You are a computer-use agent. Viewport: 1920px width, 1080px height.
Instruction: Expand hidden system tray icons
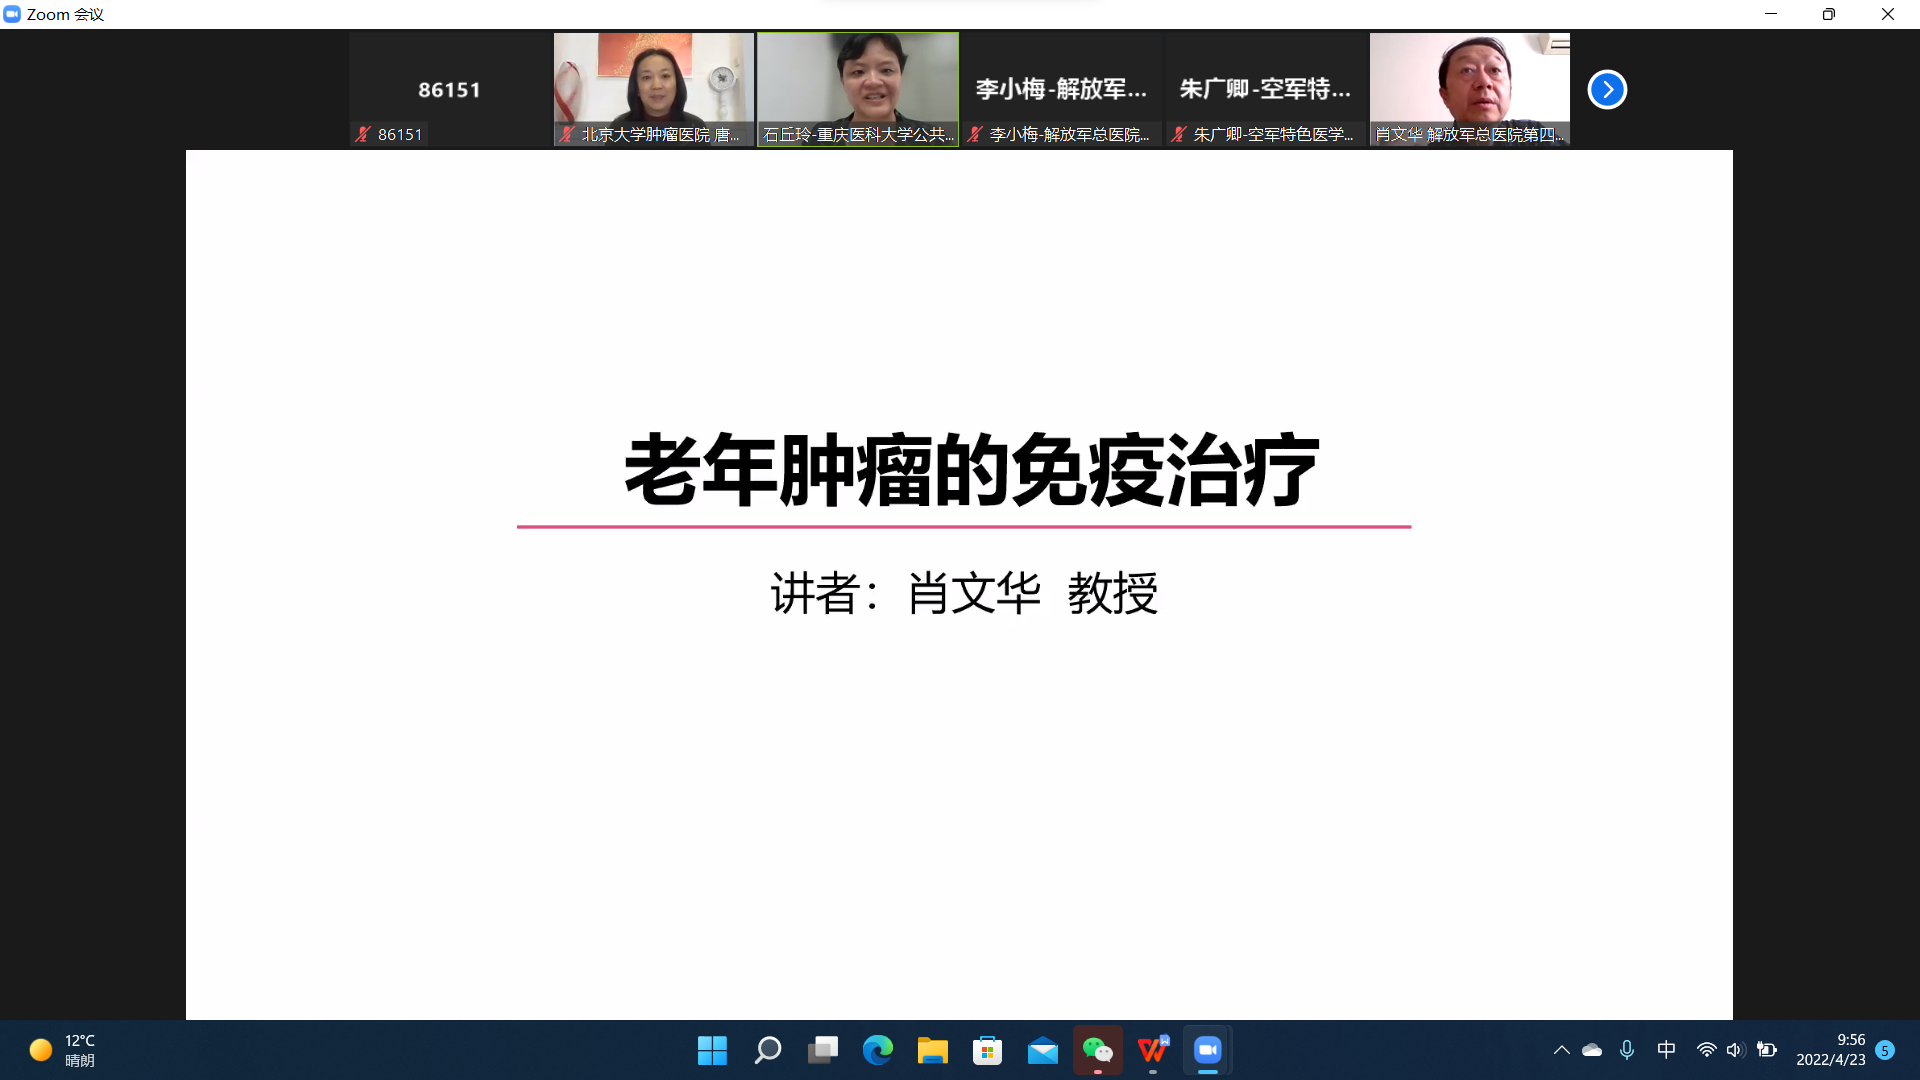1561,1050
